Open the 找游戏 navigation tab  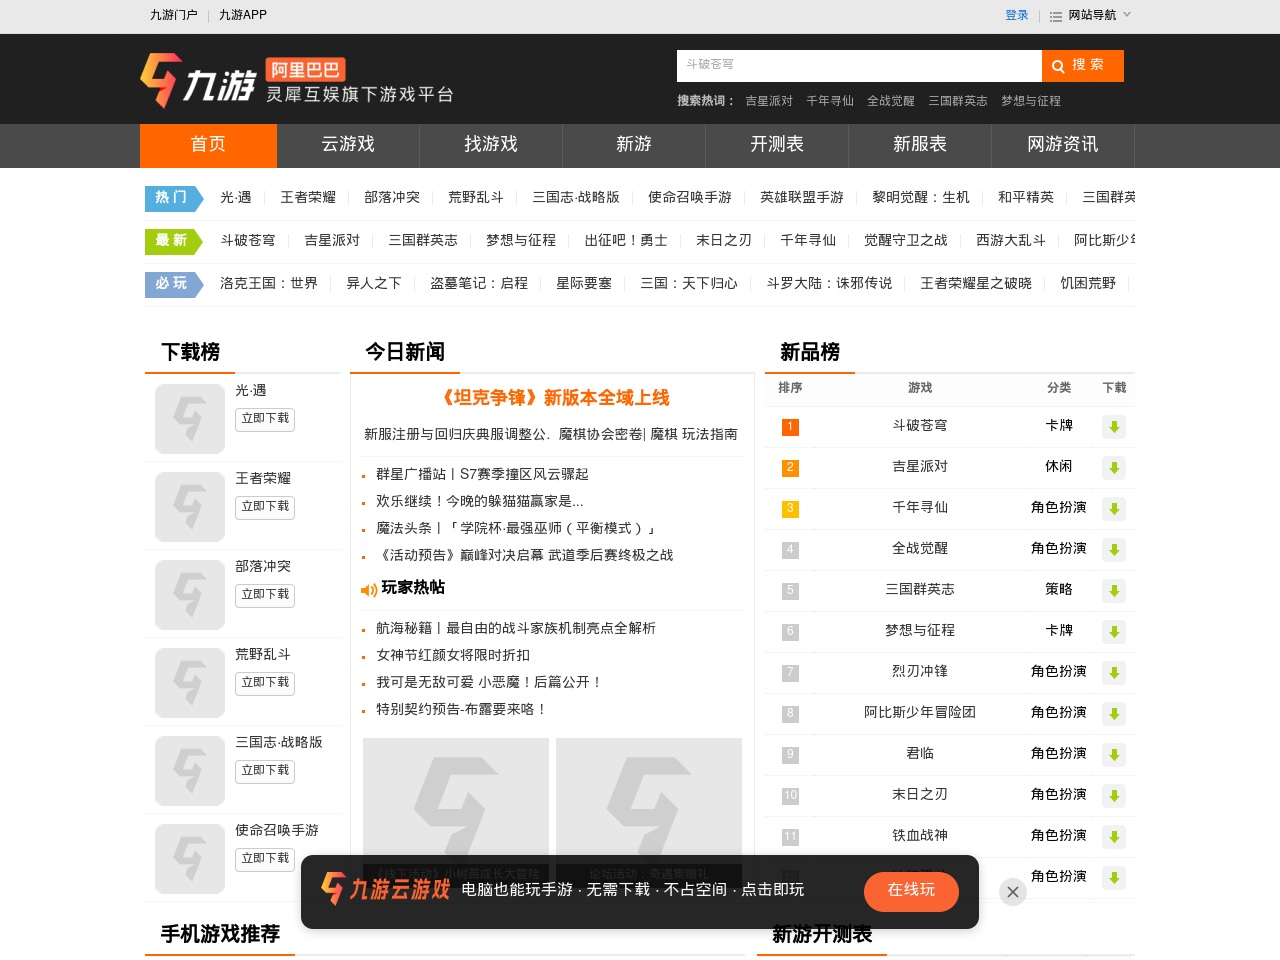tap(491, 145)
